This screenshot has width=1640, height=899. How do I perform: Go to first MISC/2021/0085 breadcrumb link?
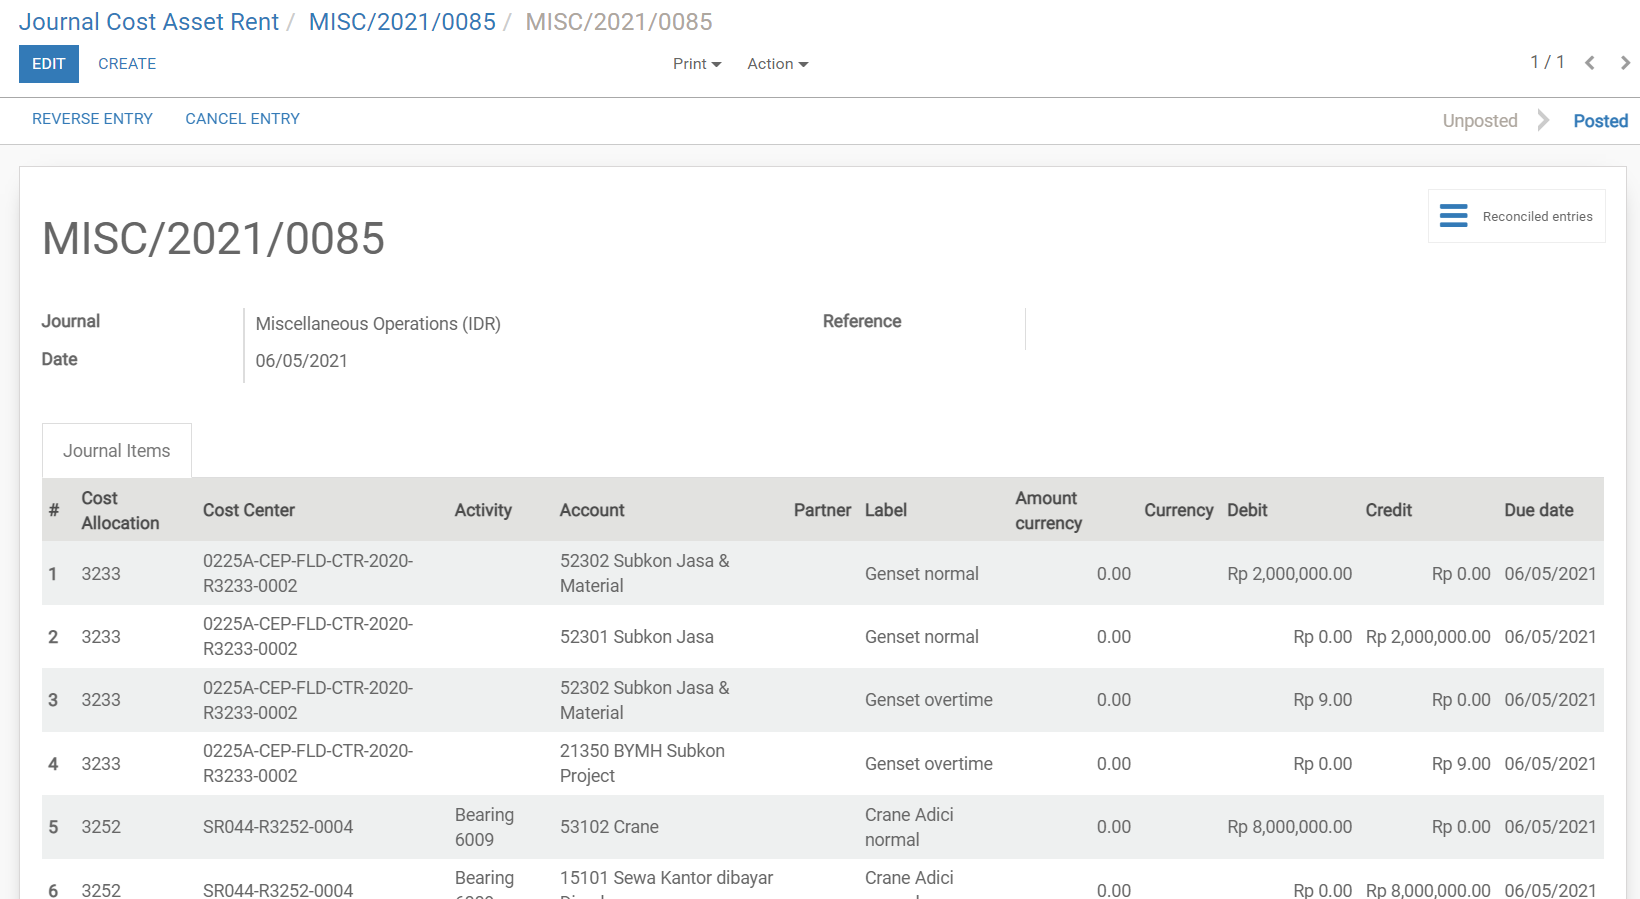[402, 22]
